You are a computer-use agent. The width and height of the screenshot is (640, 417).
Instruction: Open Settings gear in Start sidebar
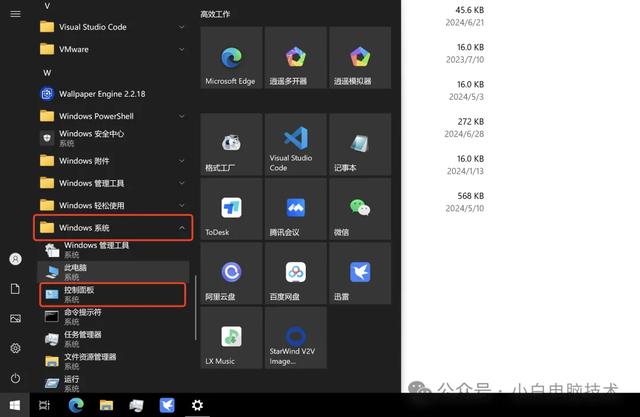pyautogui.click(x=15, y=348)
